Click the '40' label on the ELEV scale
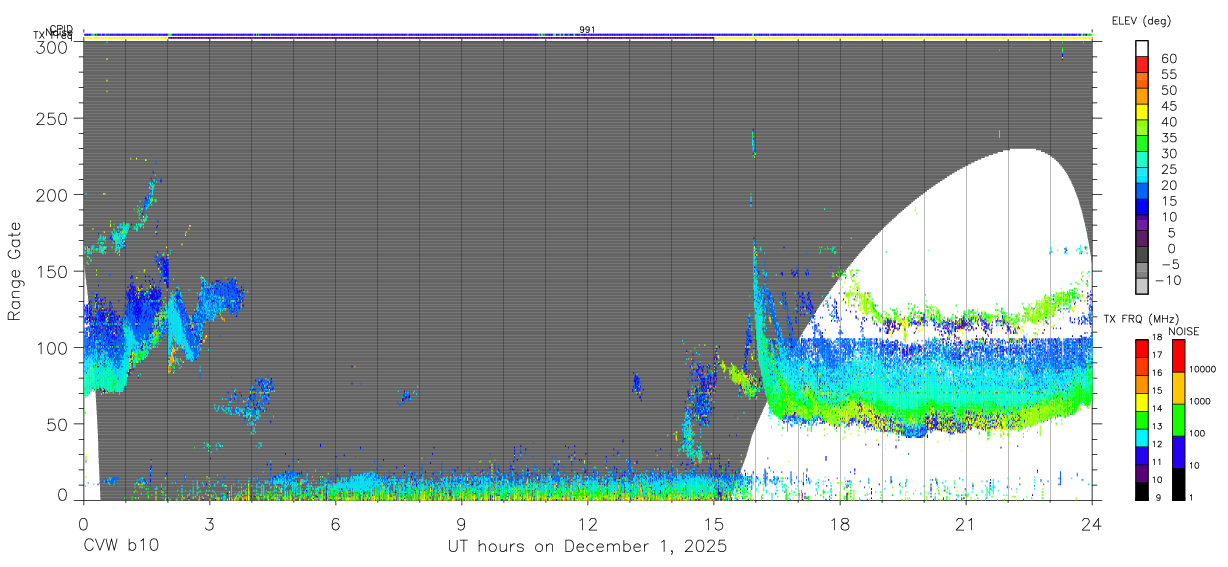This screenshot has height=567, width=1228. click(1168, 122)
